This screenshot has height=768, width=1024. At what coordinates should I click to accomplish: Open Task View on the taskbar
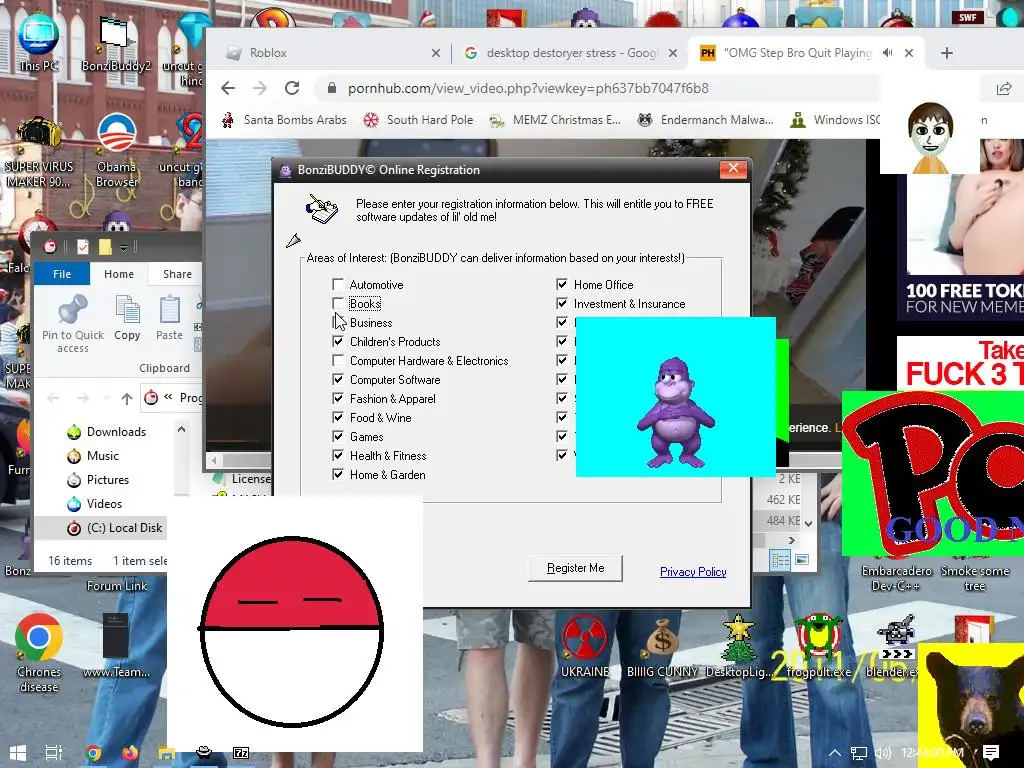point(54,753)
